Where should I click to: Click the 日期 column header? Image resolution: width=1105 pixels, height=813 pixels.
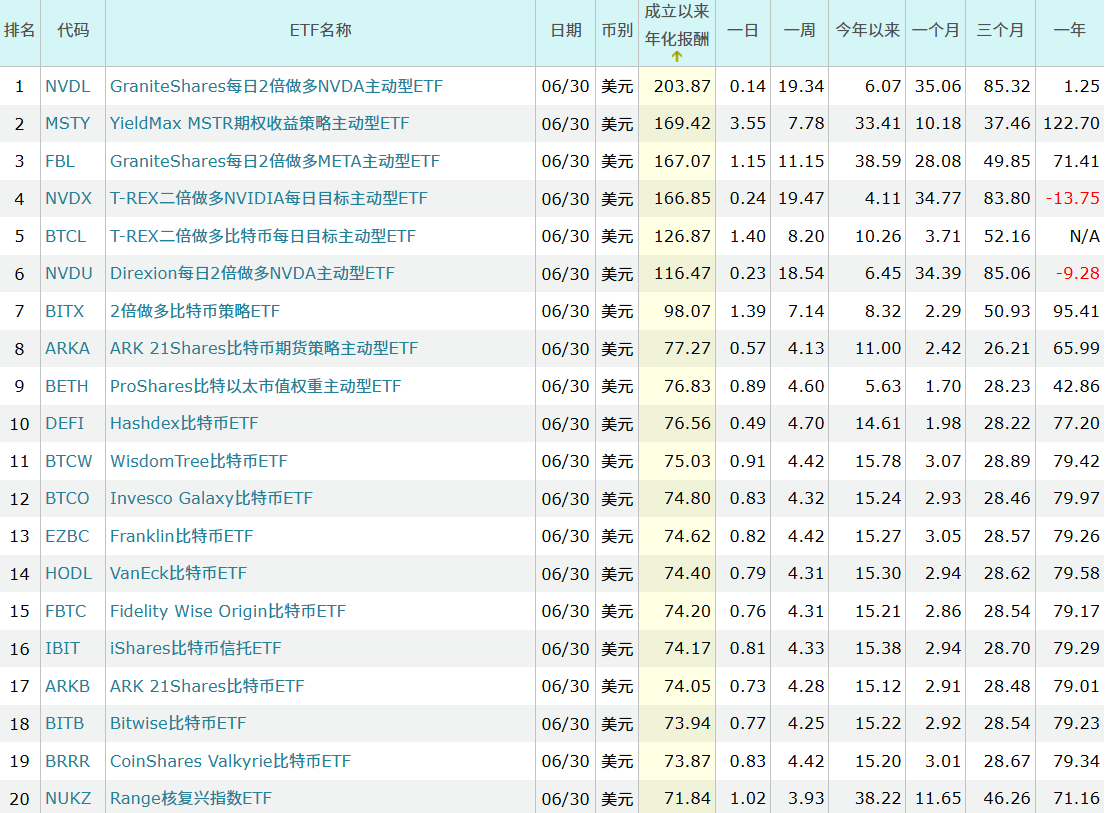click(x=566, y=30)
